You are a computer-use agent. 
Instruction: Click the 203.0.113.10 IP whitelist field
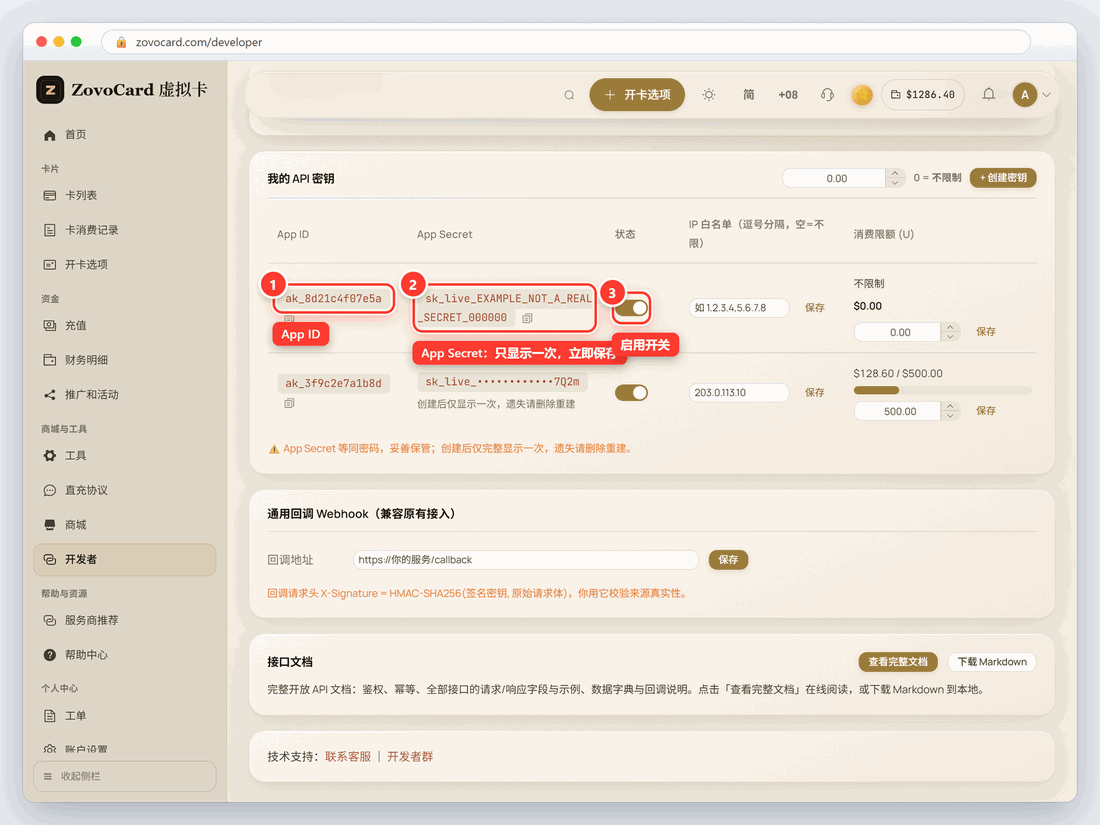(739, 392)
